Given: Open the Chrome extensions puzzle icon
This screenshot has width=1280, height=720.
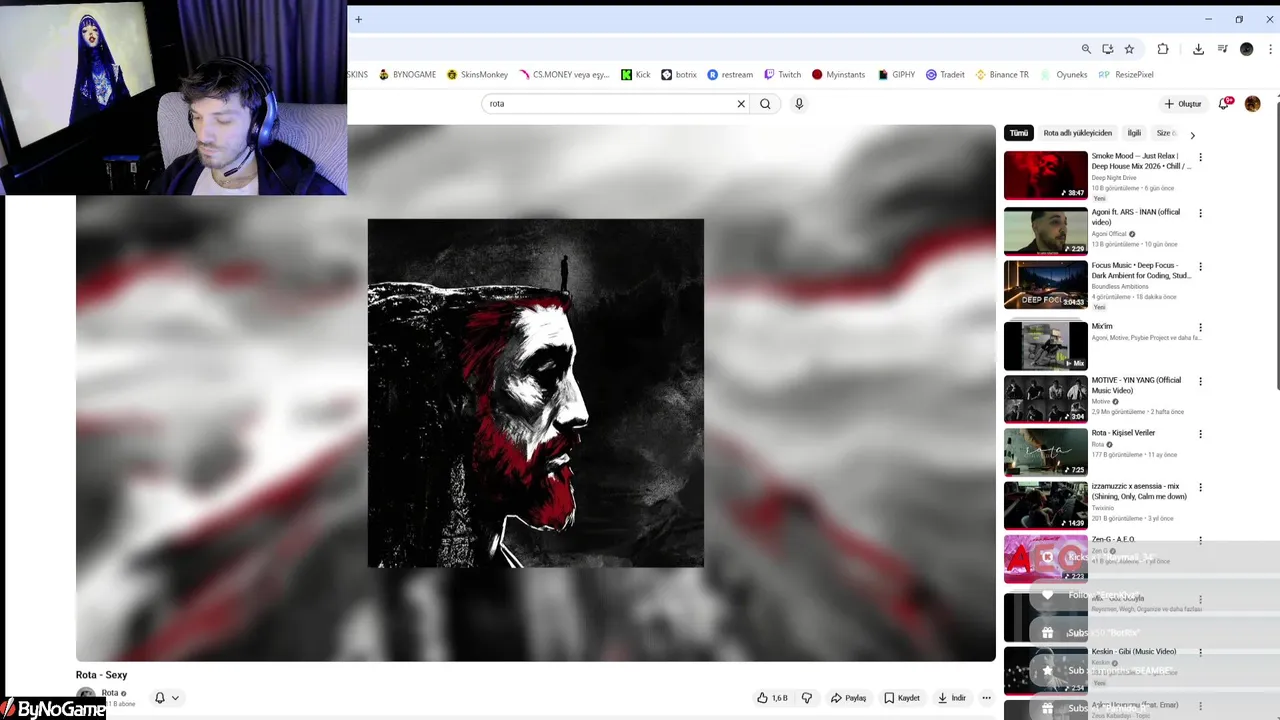Looking at the screenshot, I should [x=1163, y=49].
